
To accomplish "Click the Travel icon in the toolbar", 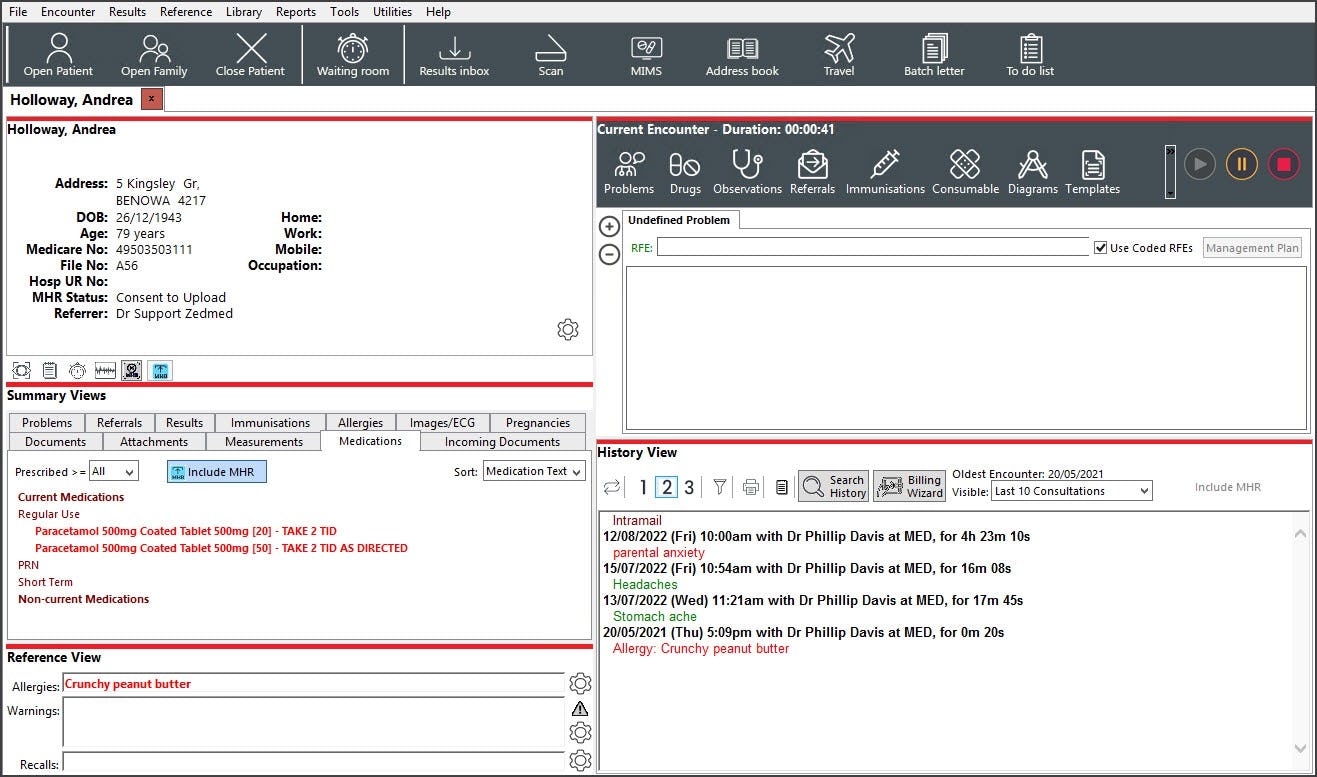I will pyautogui.click(x=838, y=52).
